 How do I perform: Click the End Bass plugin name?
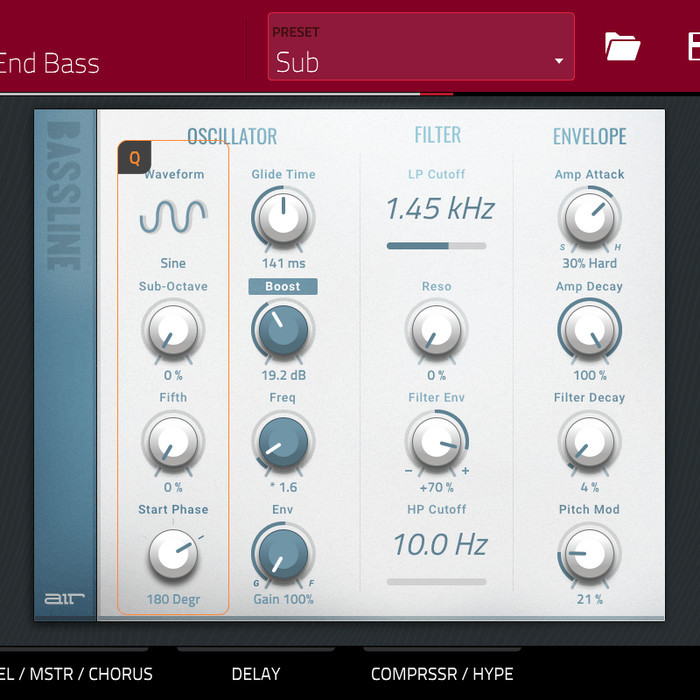49,63
